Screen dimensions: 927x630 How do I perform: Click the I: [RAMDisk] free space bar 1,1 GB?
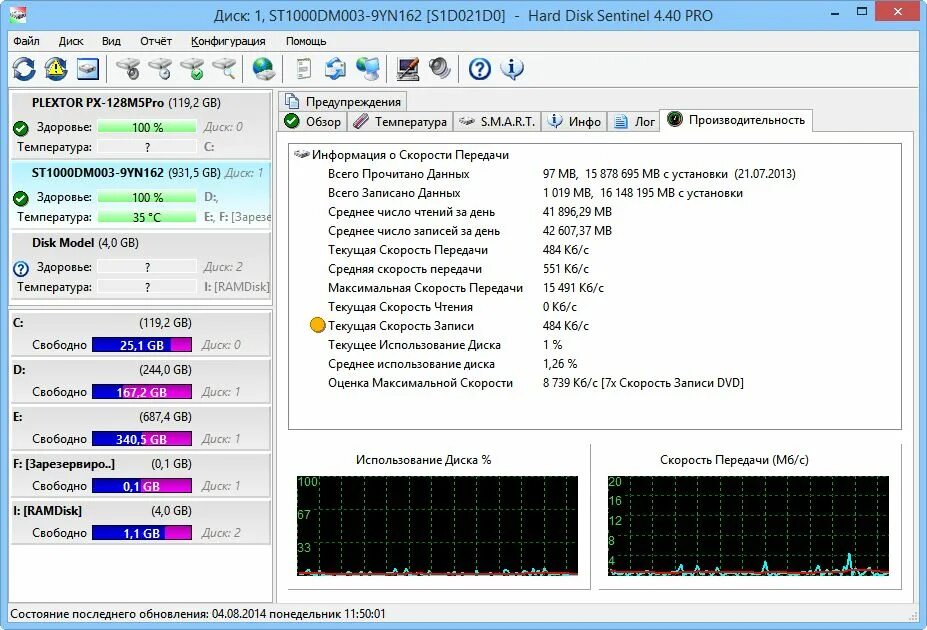coord(142,532)
